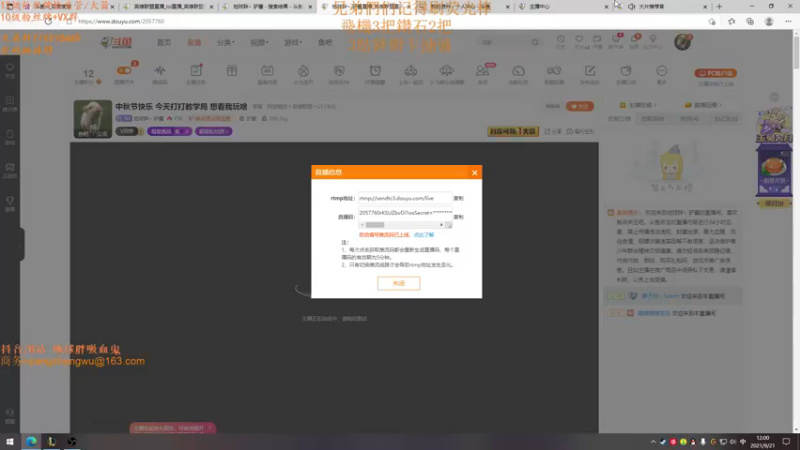Open the alarm clock reminder icon
Image resolution: width=800 pixels, height=450 pixels.
click(x=375, y=71)
